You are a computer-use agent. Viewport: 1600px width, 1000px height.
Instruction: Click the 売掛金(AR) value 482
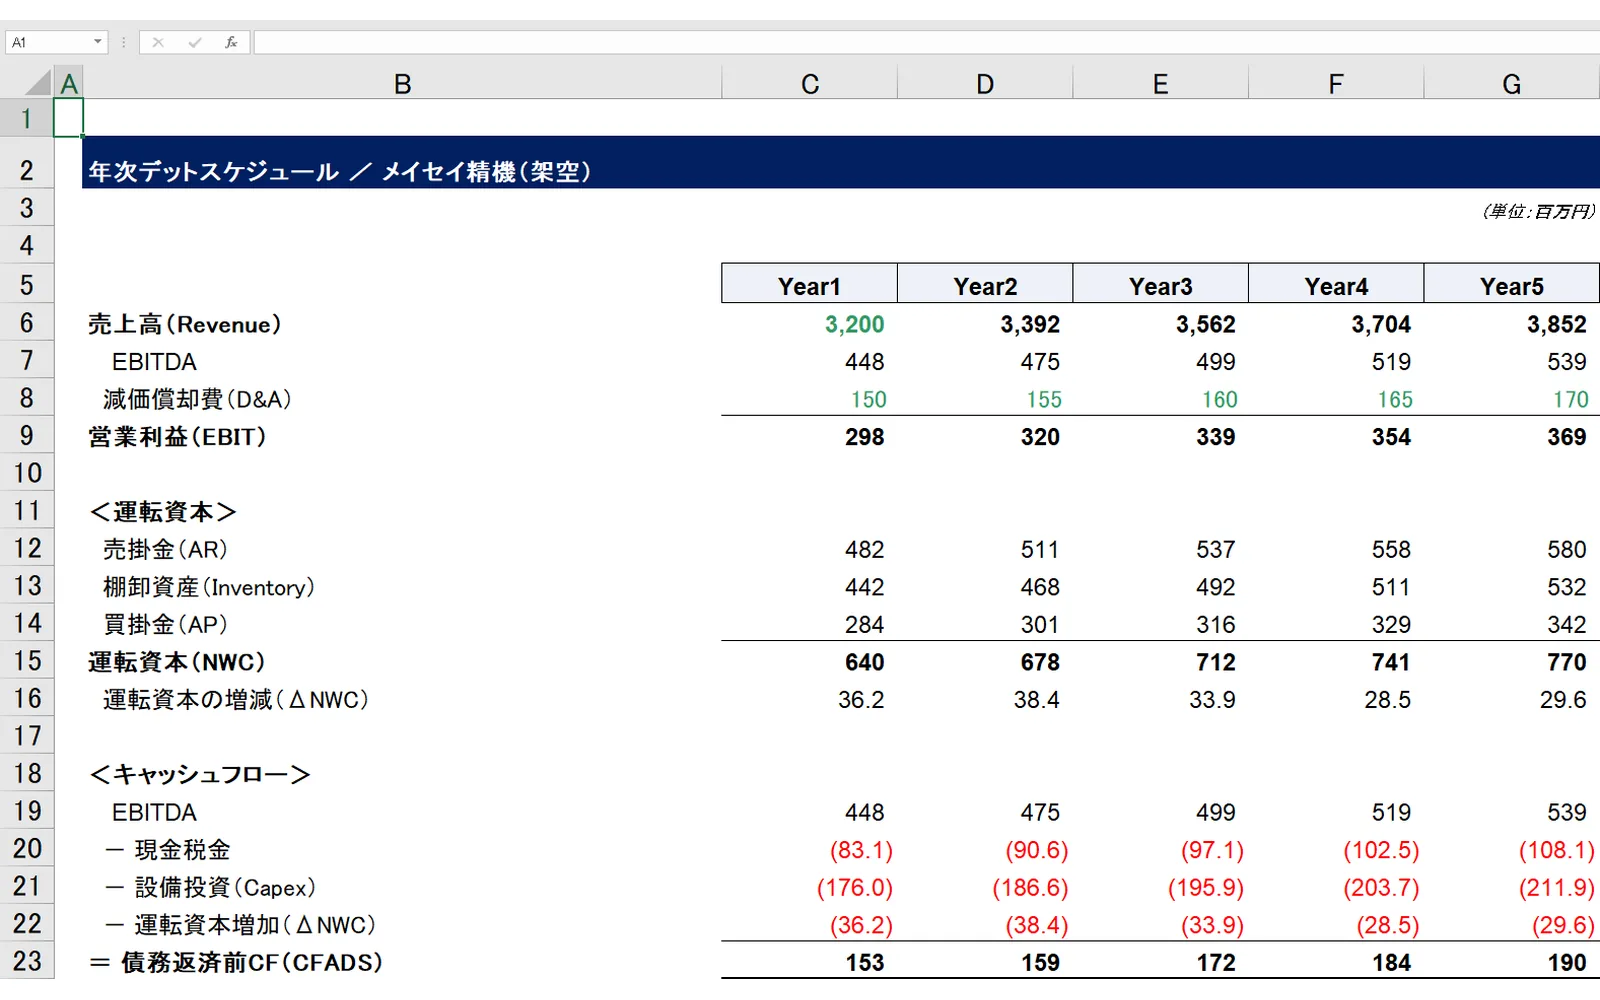pyautogui.click(x=864, y=550)
